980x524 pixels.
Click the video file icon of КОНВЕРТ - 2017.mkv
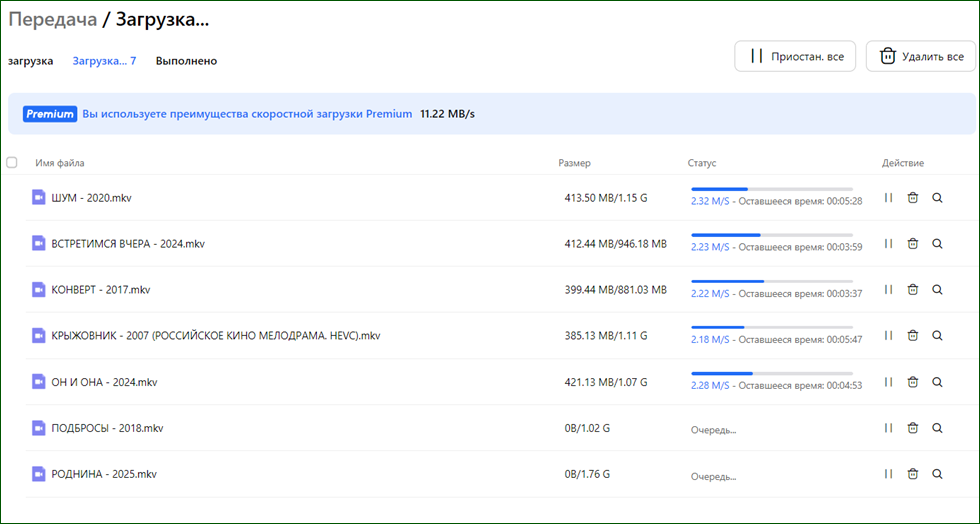click(39, 290)
